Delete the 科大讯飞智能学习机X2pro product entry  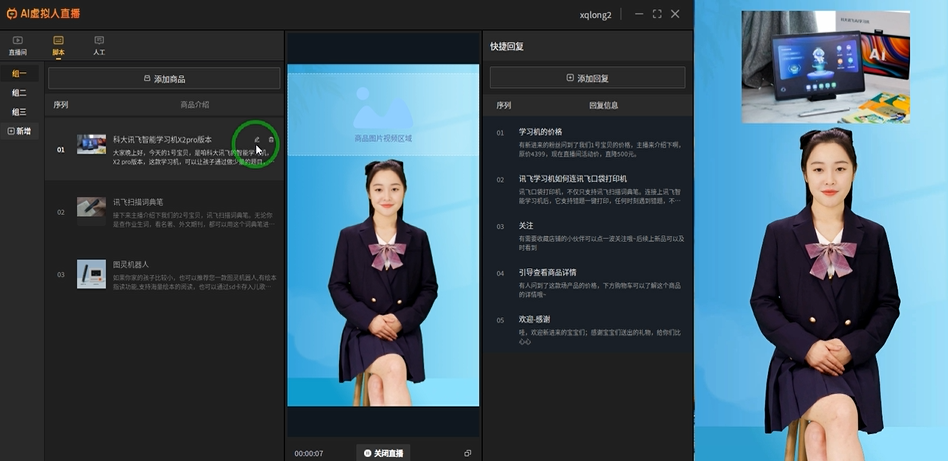271,140
